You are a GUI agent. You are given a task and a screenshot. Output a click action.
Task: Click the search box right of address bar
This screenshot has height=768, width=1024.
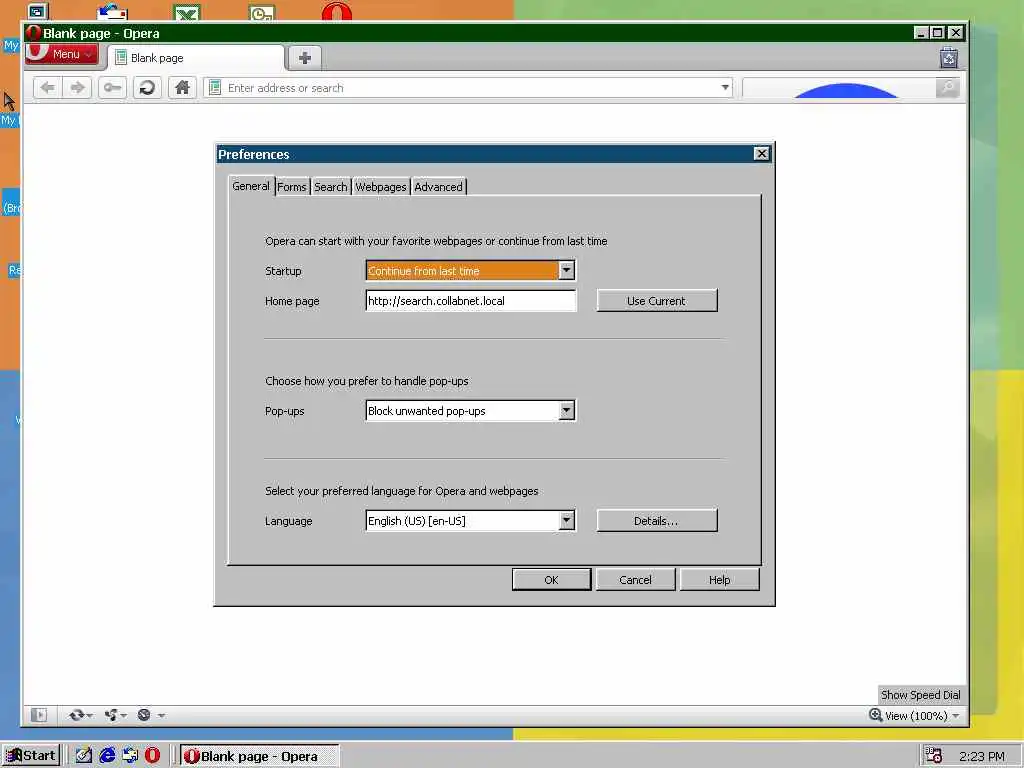839,88
